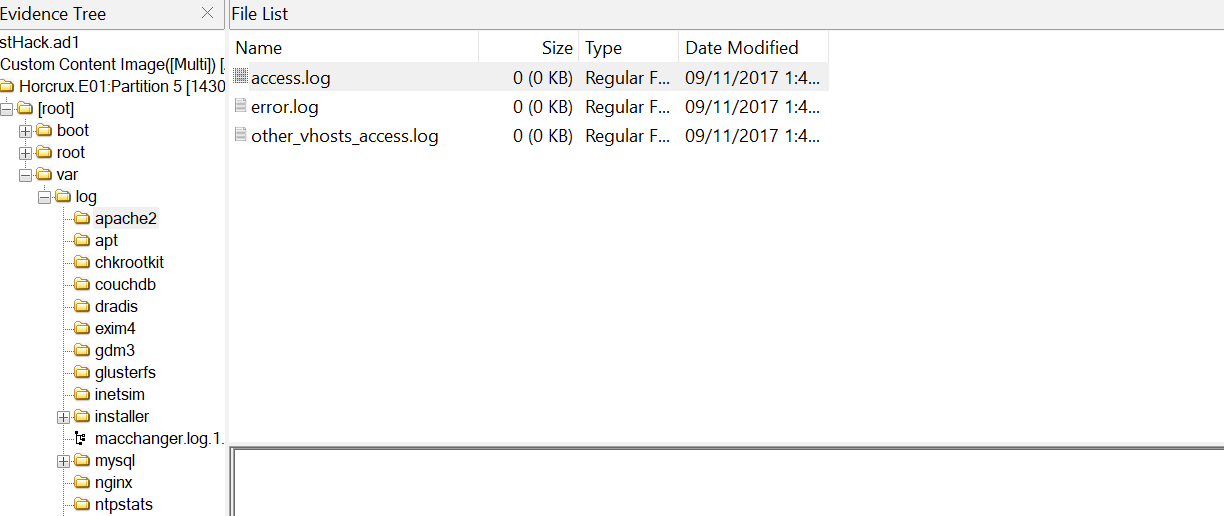Sort files by Size column
Viewport: 1224px width, 516px height.
[528, 47]
